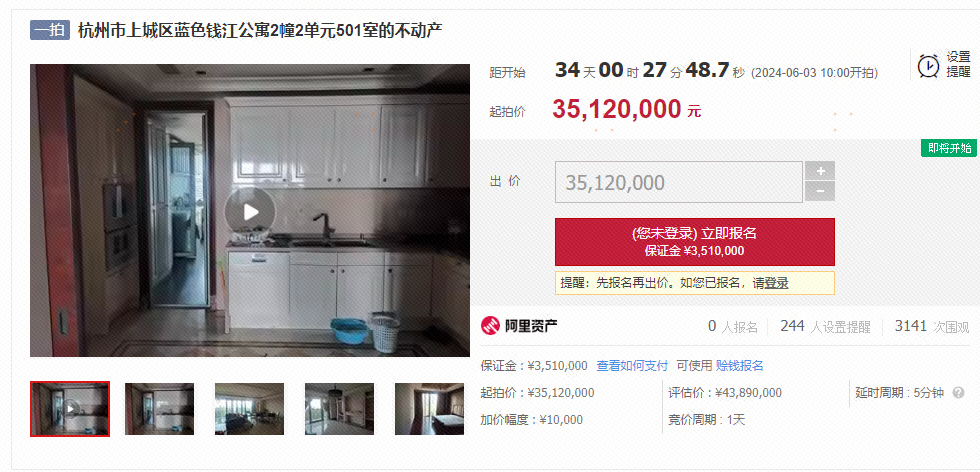Click the 即将开始 status tag
Screen dimensions: 980x472
(x=949, y=148)
